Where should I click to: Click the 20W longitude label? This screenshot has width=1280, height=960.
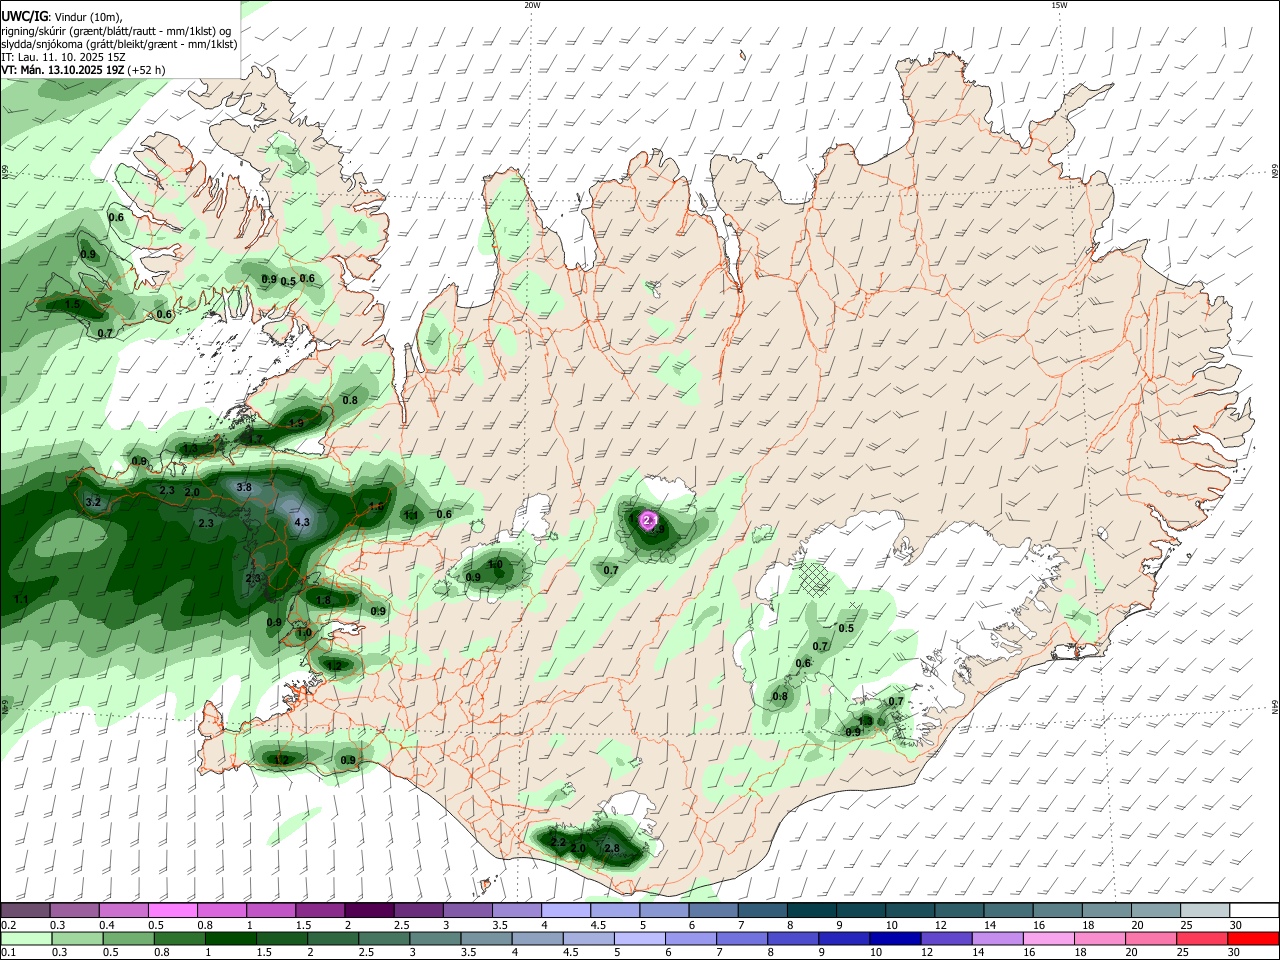[532, 5]
